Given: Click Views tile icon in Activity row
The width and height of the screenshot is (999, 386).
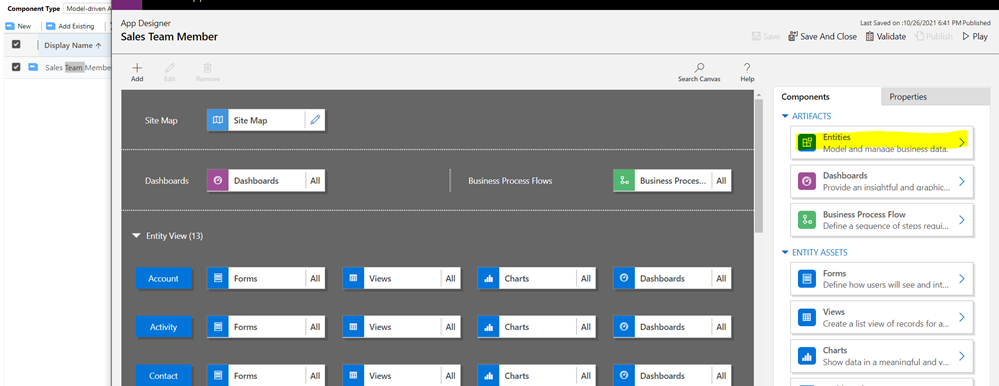Looking at the screenshot, I should pyautogui.click(x=353, y=327).
